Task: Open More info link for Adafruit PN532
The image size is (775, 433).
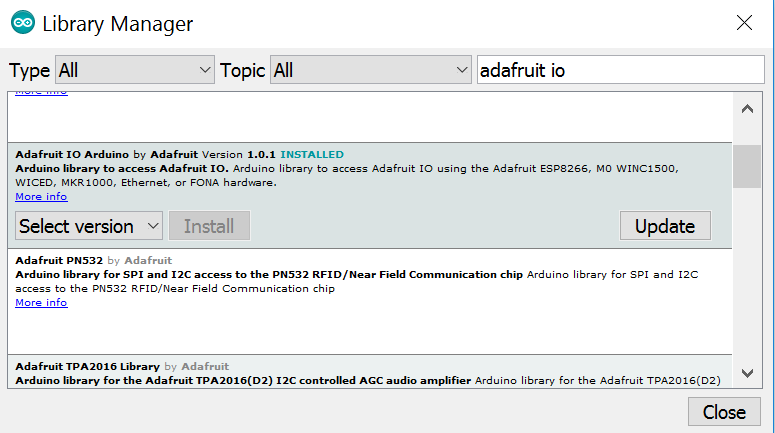Action: click(x=41, y=302)
